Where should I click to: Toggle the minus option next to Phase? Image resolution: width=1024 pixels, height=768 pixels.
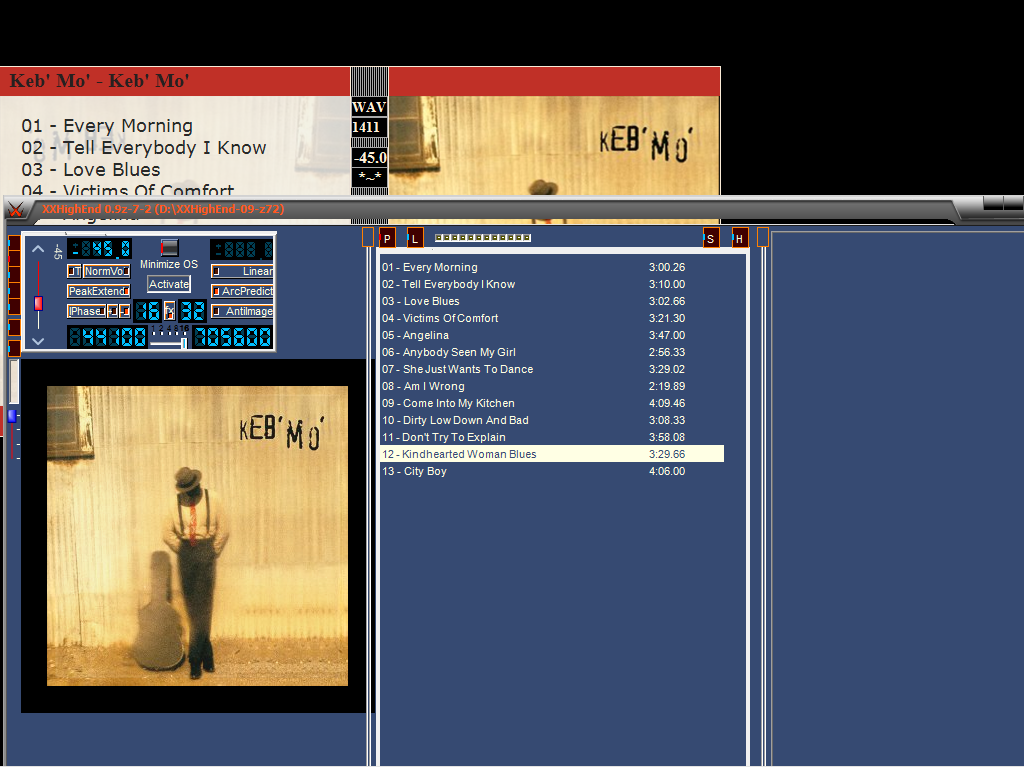(x=124, y=312)
